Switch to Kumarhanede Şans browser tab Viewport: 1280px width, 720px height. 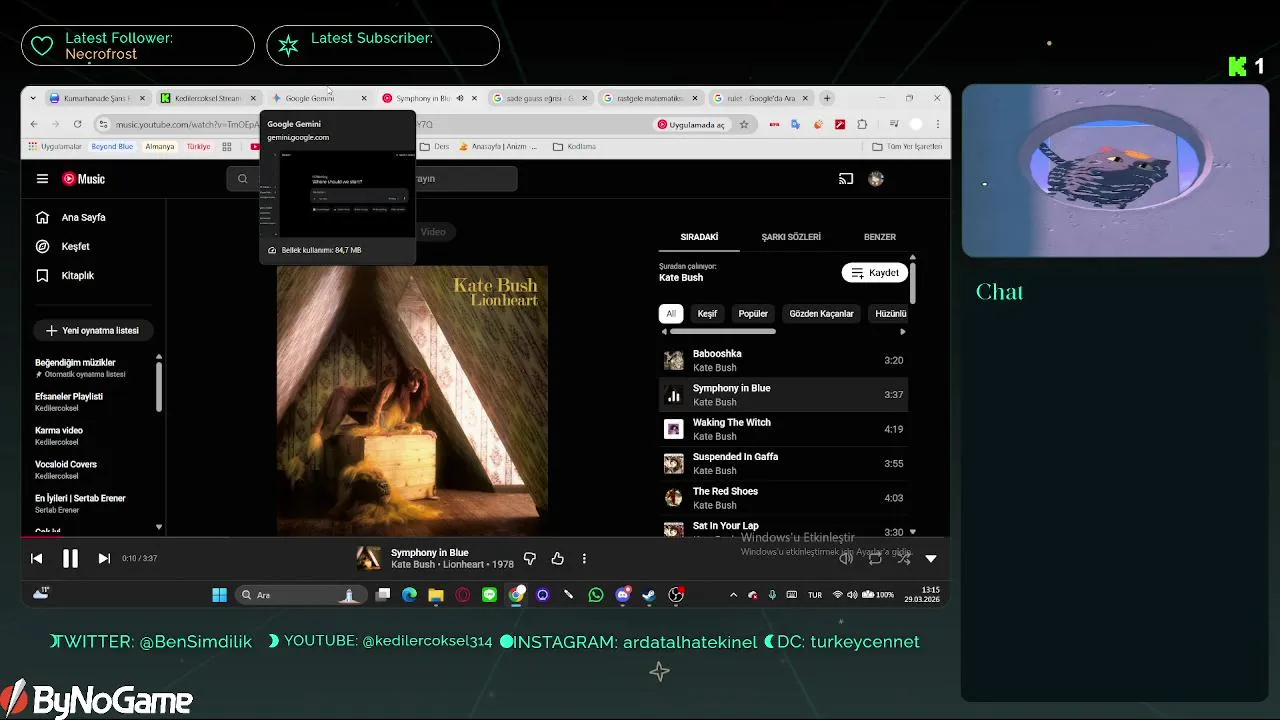[97, 98]
